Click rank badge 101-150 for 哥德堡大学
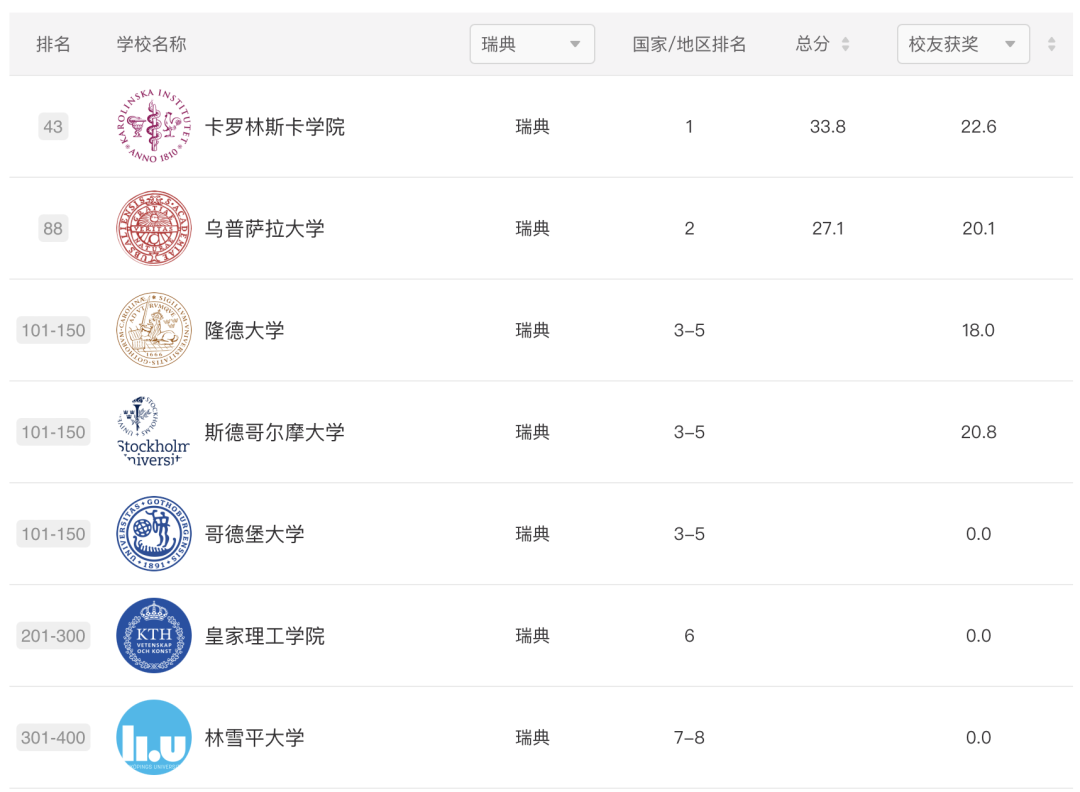 coord(53,534)
